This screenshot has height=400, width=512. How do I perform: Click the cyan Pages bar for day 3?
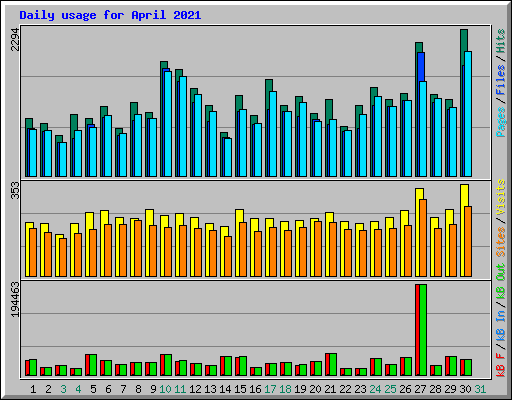point(63,159)
